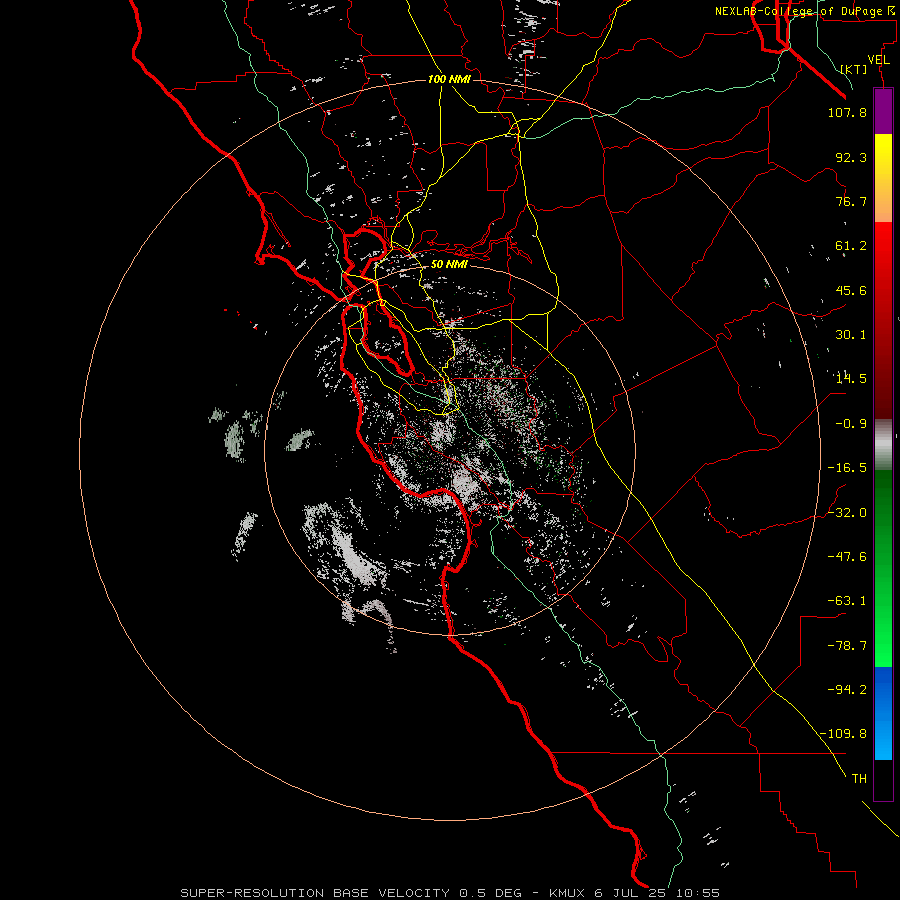Select the -94.2 velocity scale value
This screenshot has height=900, width=900.
pyautogui.click(x=847, y=690)
